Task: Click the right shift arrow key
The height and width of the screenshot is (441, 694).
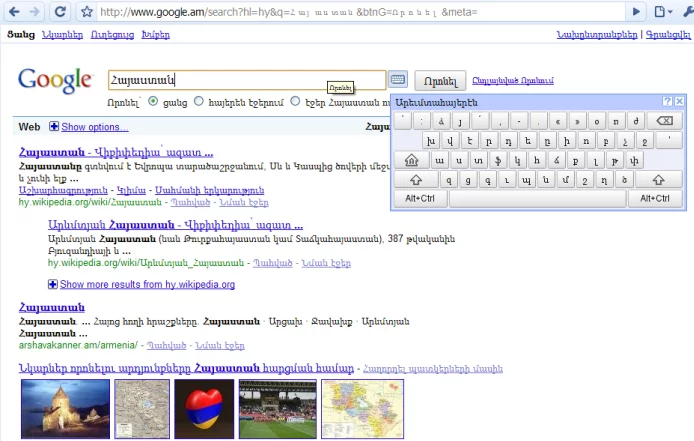Action: click(x=659, y=180)
